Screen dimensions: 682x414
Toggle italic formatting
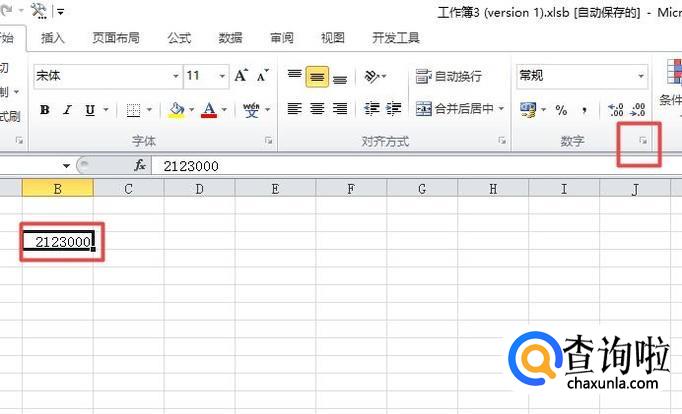pos(67,110)
